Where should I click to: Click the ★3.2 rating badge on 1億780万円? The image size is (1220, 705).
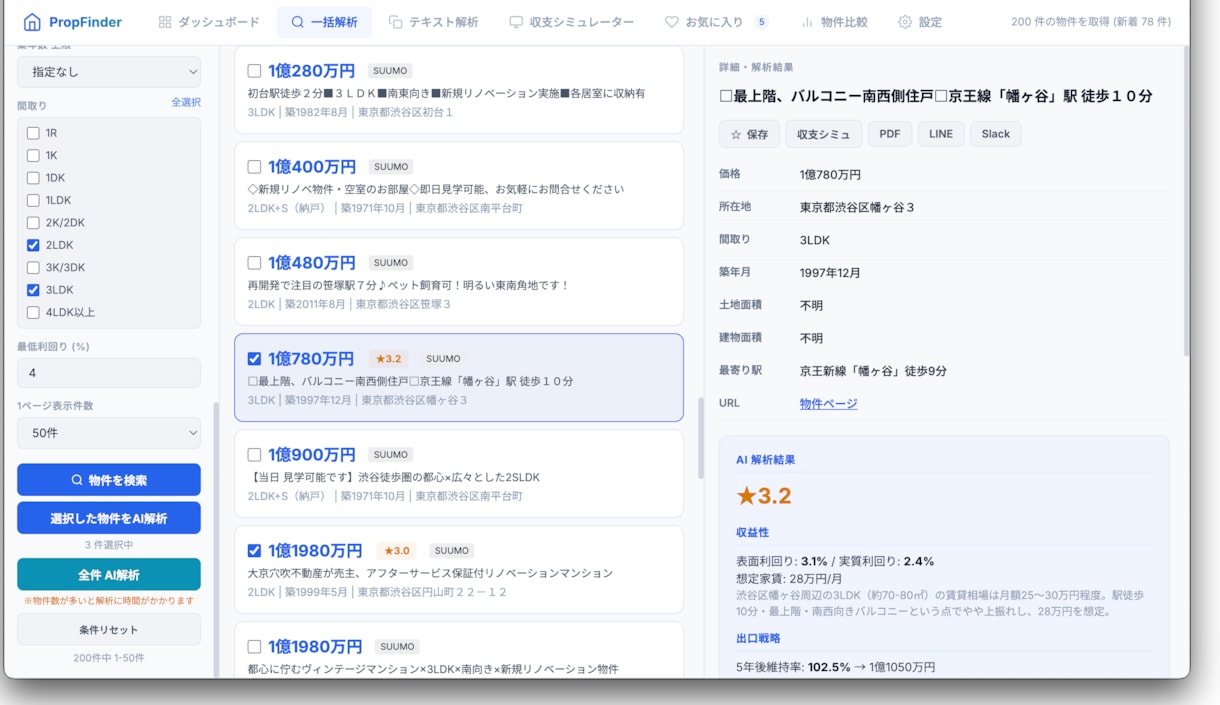point(388,359)
